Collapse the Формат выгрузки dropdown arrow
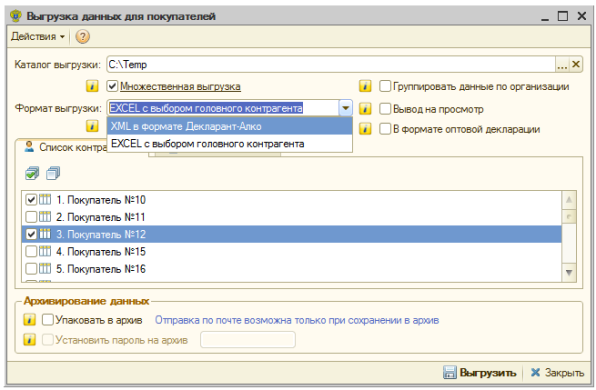 pos(346,108)
